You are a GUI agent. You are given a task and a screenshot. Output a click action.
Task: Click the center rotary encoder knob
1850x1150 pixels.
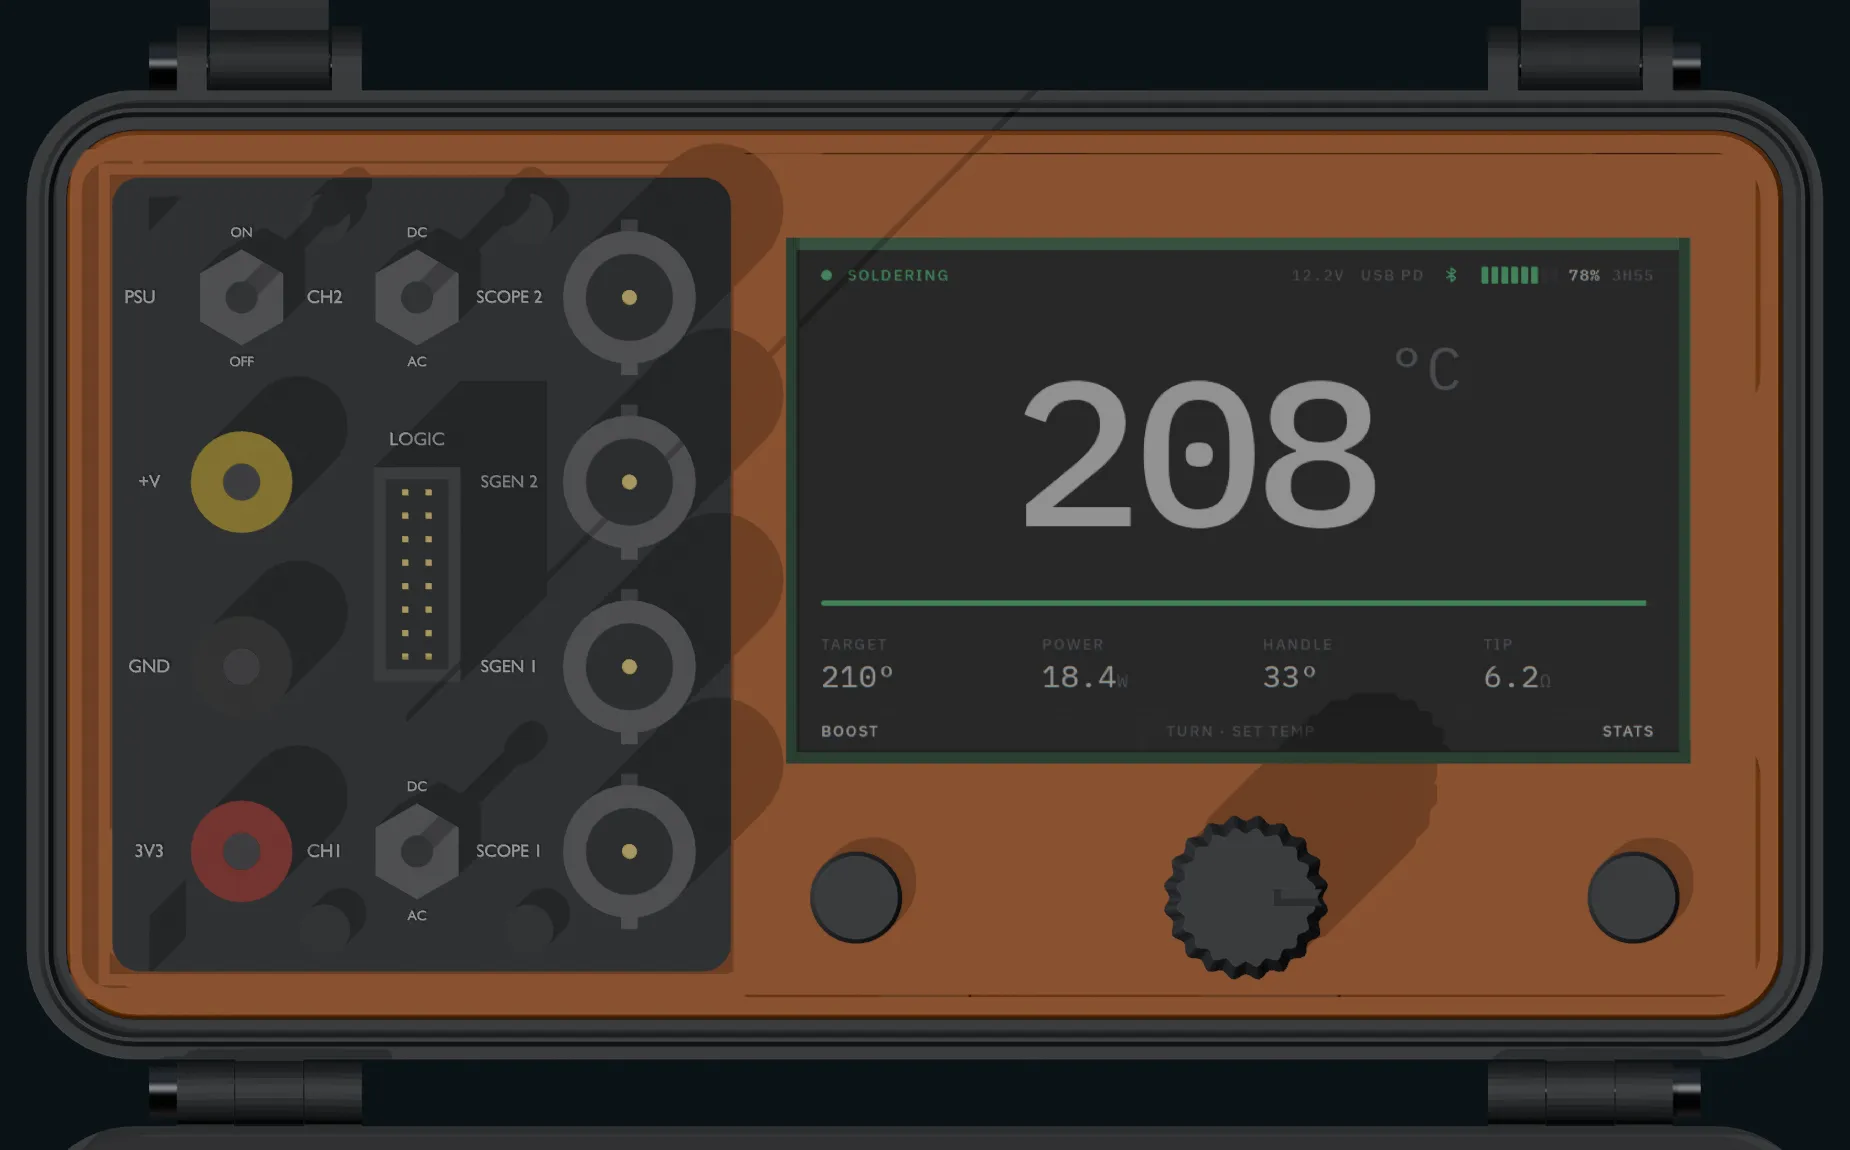coord(1245,897)
